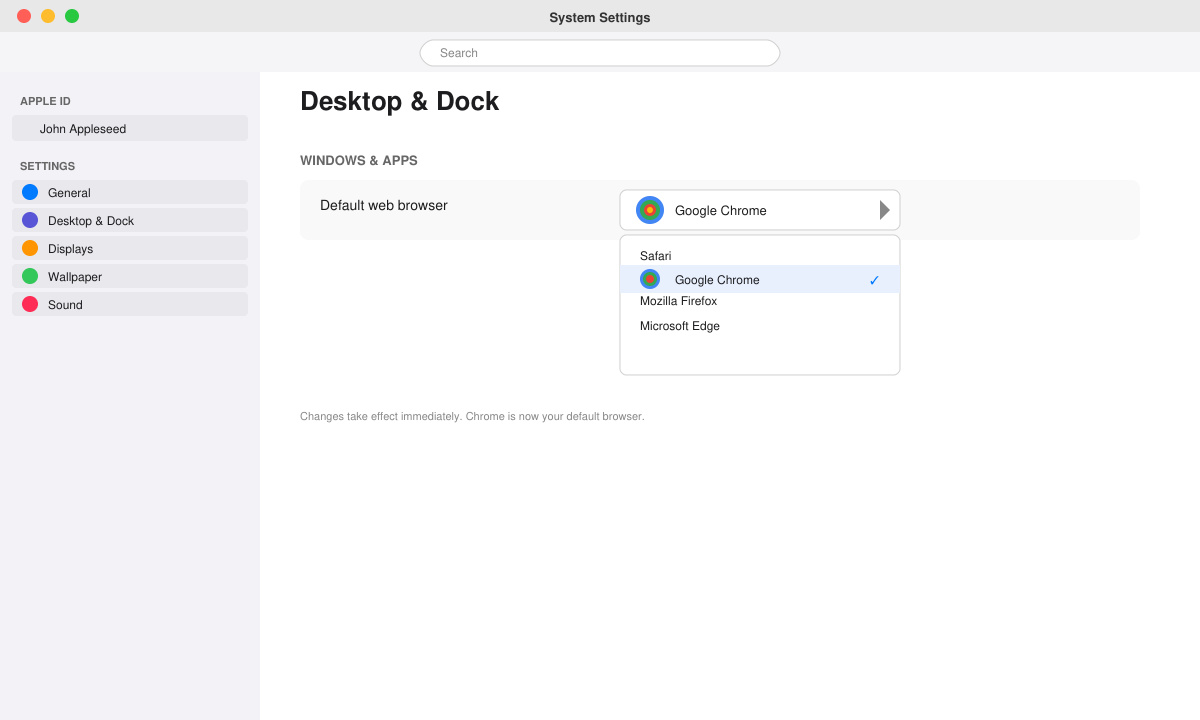This screenshot has width=1200, height=720.
Task: Click the blue checkmark beside Google Chrome
Action: (x=874, y=280)
